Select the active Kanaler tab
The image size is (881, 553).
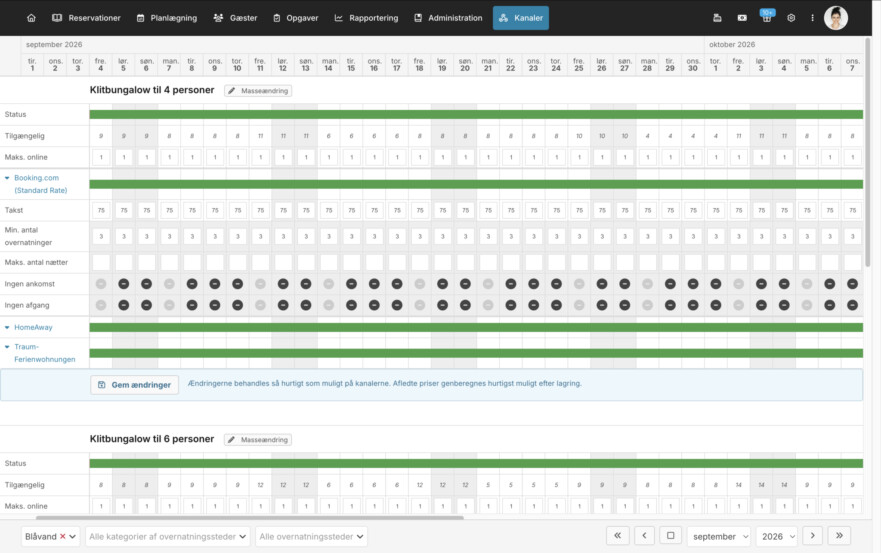click(x=521, y=18)
